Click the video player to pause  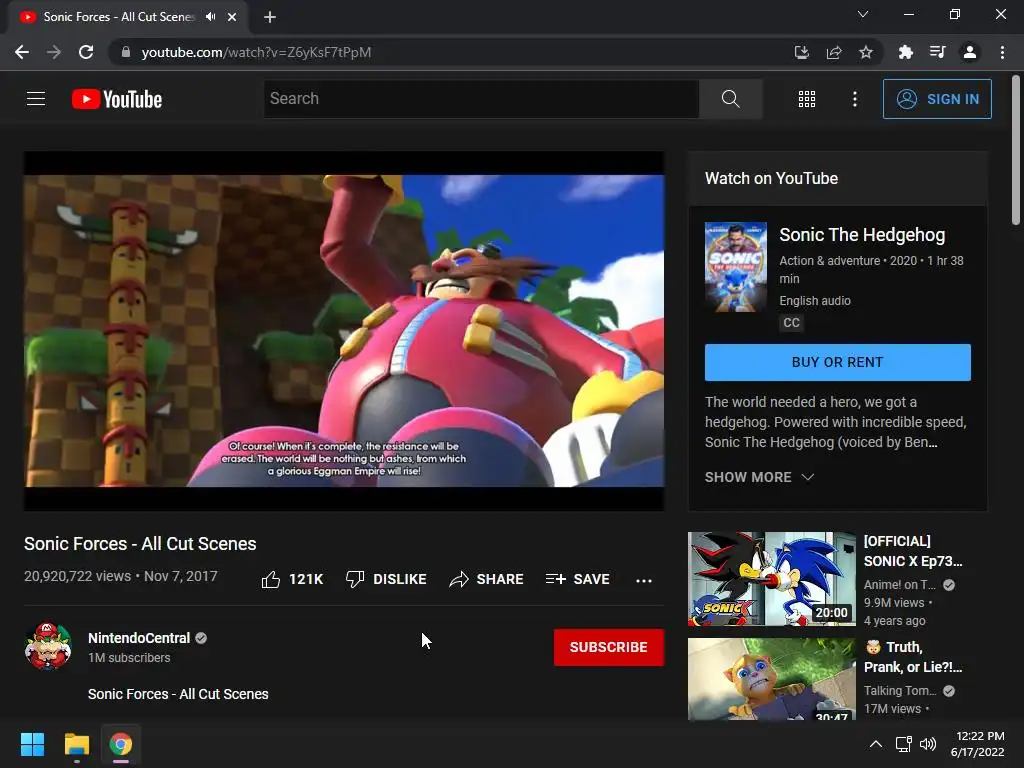click(x=344, y=331)
